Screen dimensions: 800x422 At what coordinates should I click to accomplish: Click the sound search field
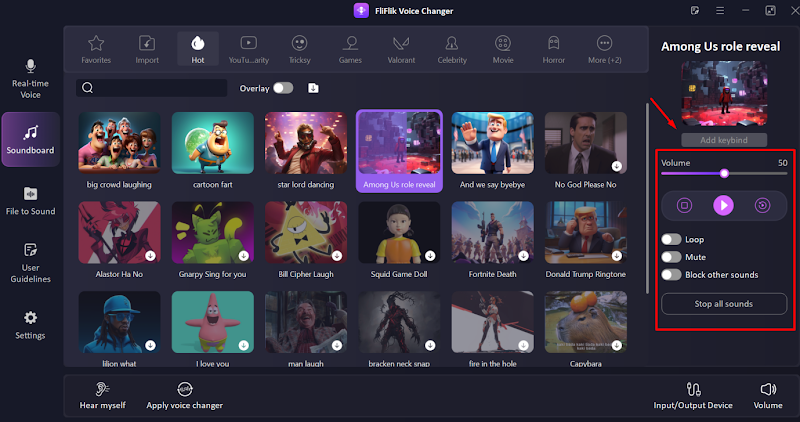click(152, 88)
